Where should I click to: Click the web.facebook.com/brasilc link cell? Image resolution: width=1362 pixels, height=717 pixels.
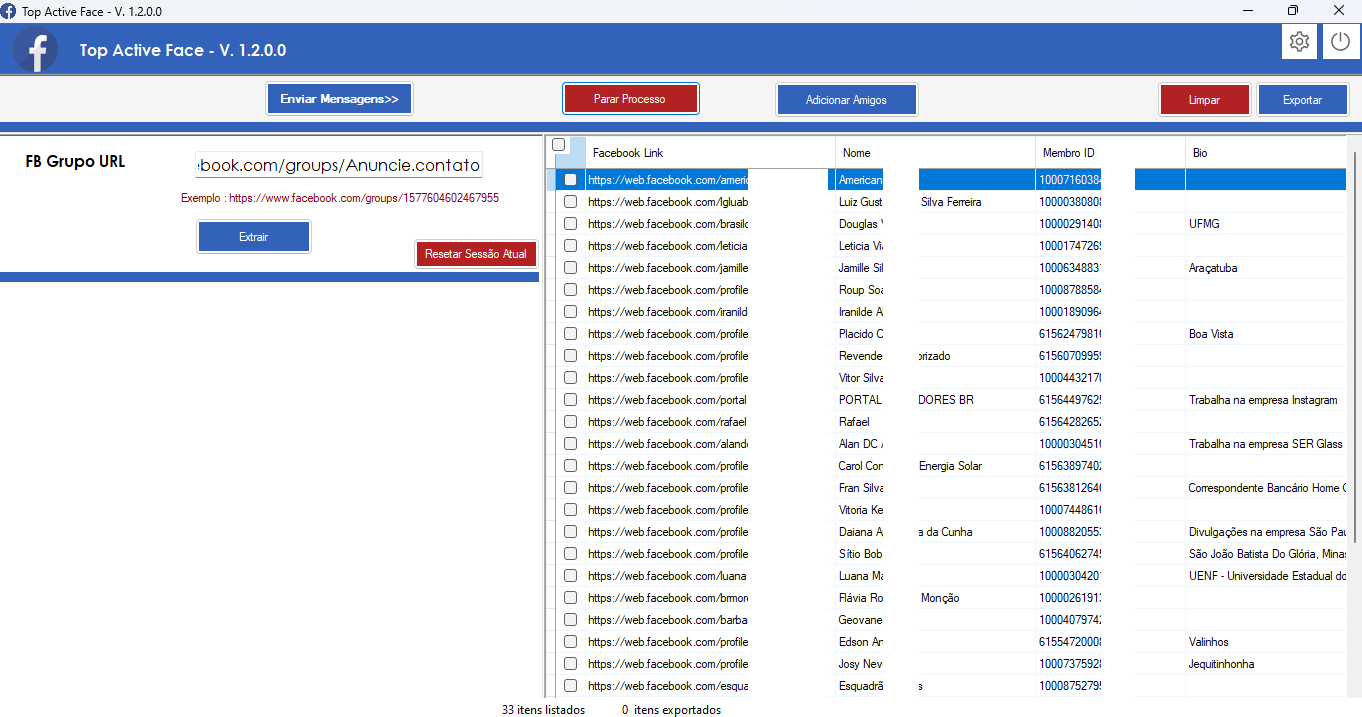(710, 224)
